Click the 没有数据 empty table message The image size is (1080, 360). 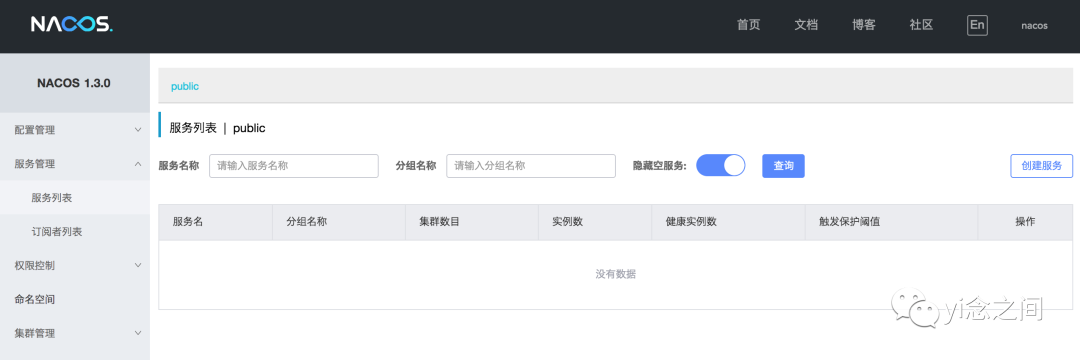click(x=616, y=274)
